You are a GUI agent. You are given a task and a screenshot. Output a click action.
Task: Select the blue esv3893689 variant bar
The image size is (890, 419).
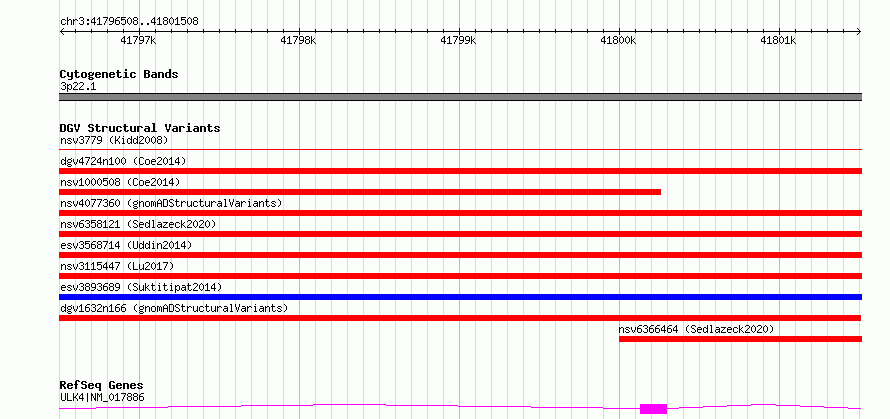pos(460,297)
